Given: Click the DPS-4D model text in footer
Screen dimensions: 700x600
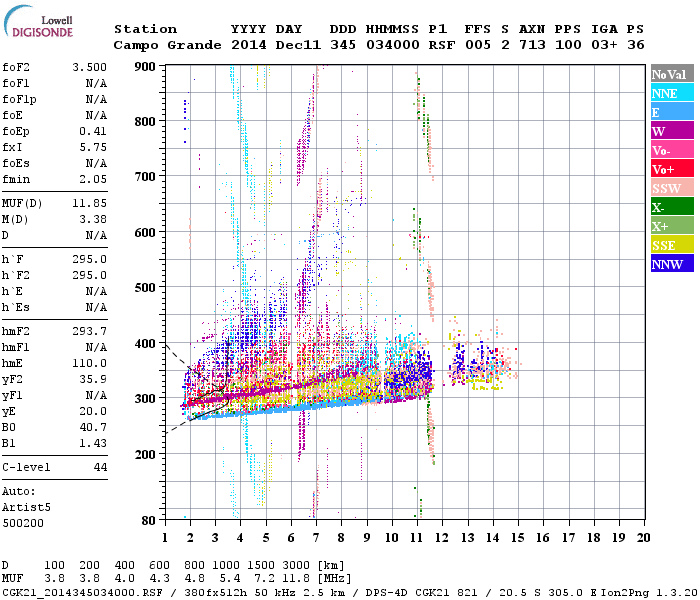Looking at the screenshot, I should (x=386, y=593).
